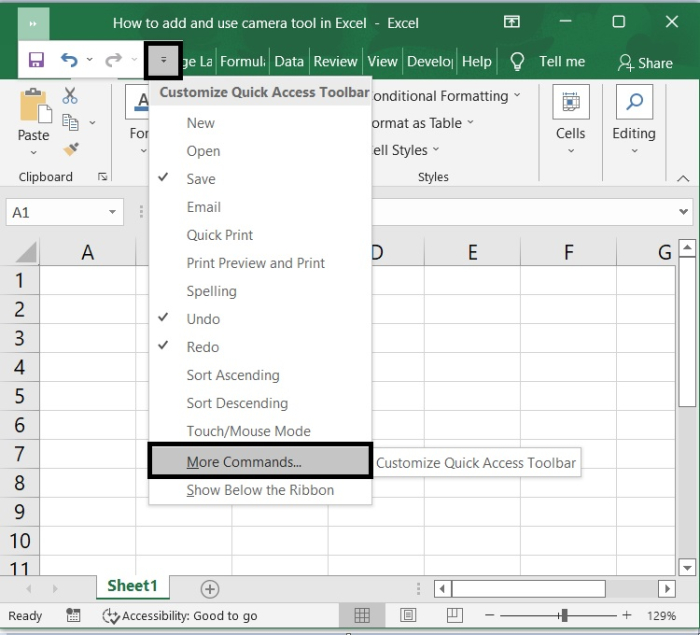
Task: Click the Cut scissors icon
Action: click(70, 96)
